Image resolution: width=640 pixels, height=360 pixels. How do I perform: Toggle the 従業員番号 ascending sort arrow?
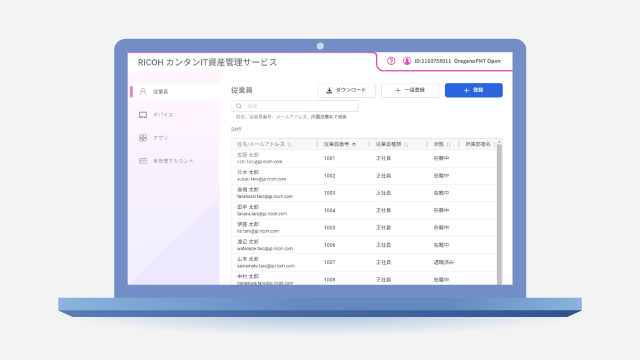(x=354, y=144)
